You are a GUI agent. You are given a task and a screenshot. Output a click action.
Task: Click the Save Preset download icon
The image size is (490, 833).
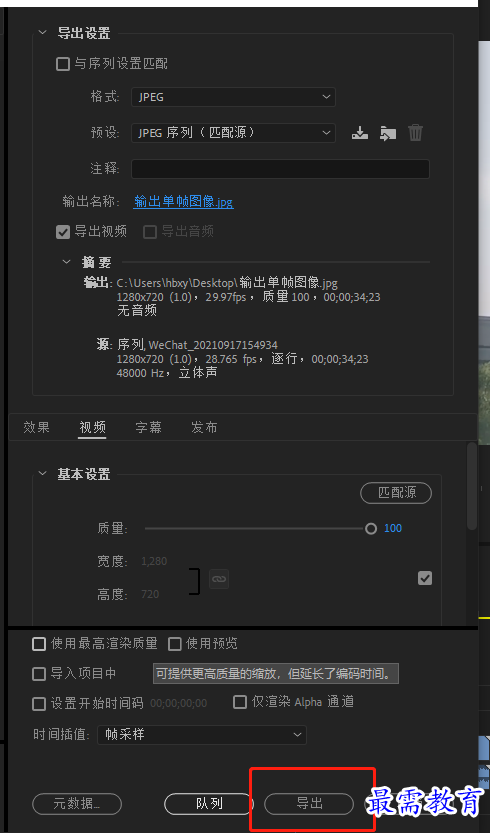point(360,133)
